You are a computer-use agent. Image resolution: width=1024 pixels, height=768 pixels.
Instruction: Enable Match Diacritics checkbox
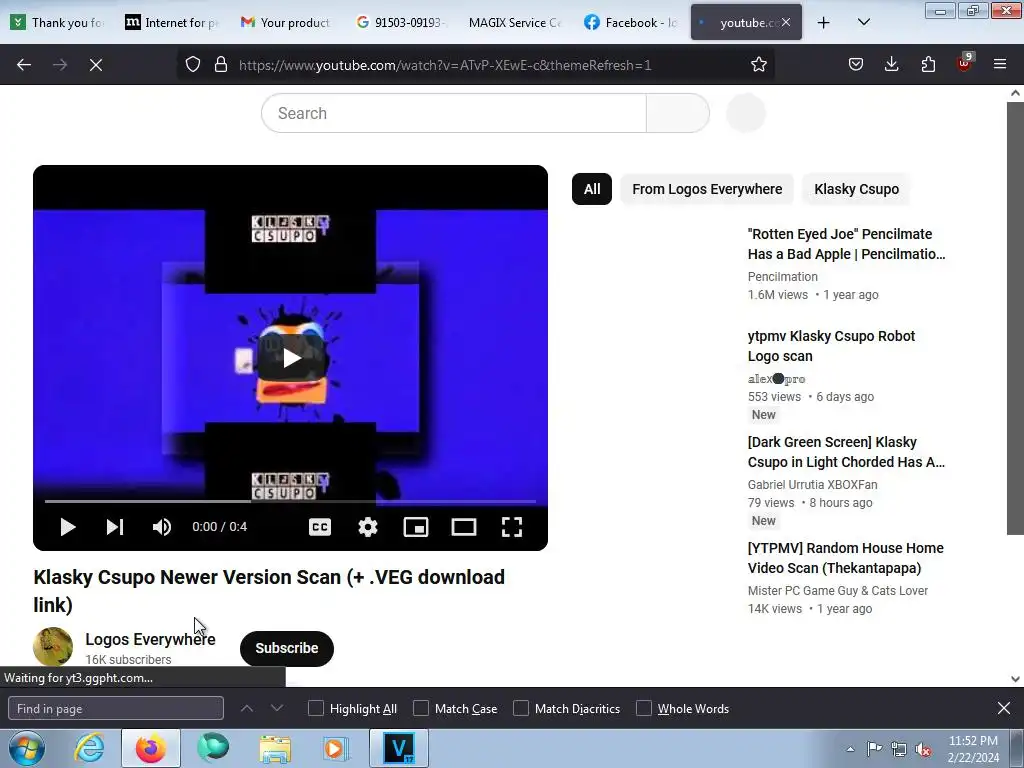click(520, 709)
